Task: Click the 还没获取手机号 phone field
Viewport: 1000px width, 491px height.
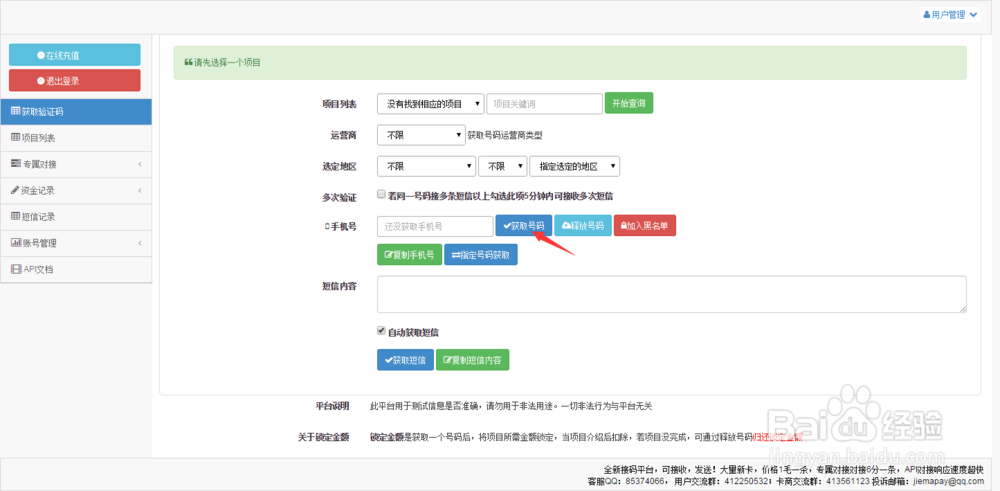Action: (x=435, y=226)
